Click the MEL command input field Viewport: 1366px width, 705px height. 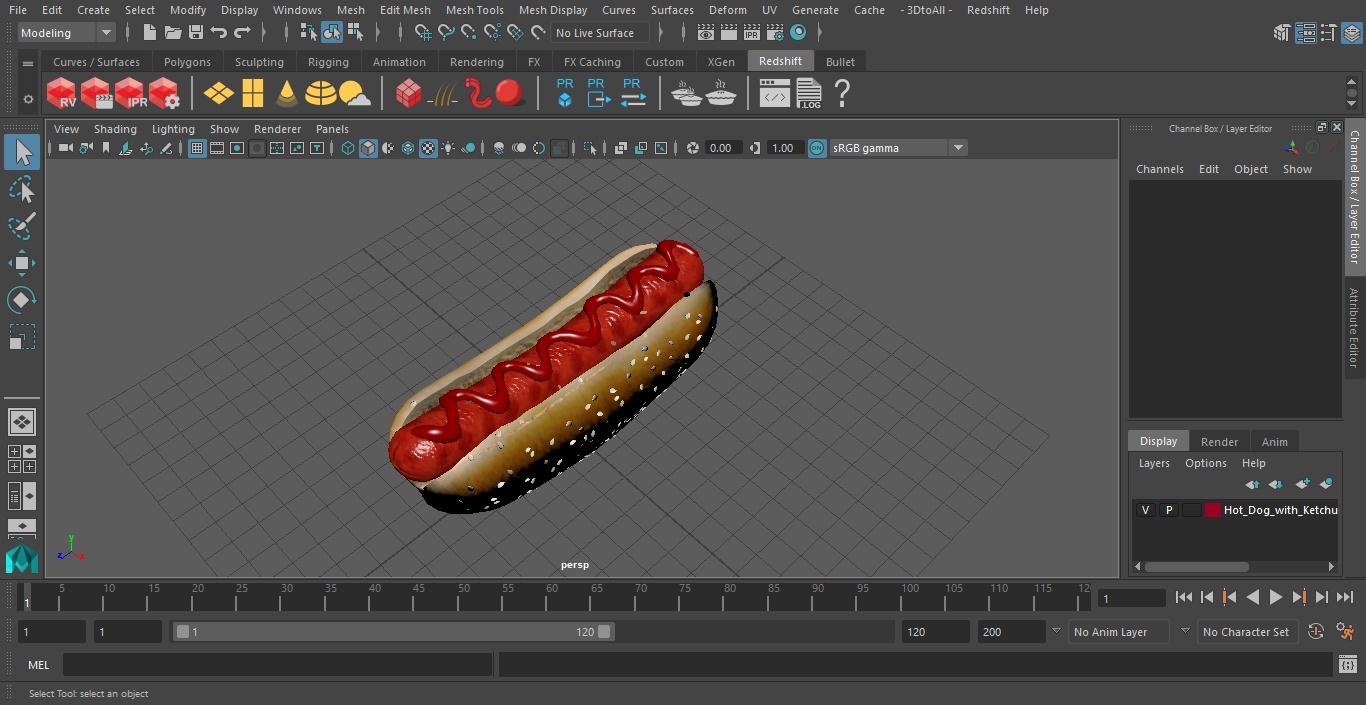277,665
